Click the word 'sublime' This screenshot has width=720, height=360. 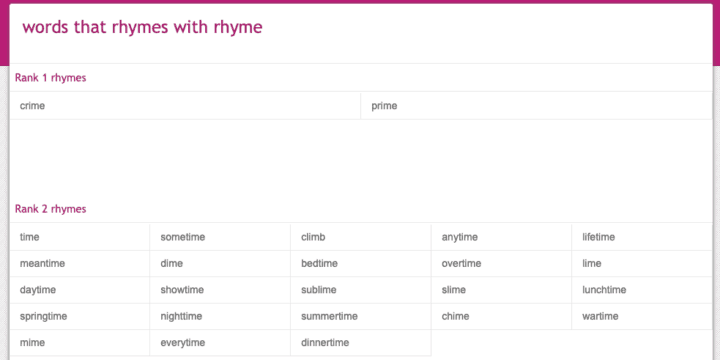click(319, 290)
